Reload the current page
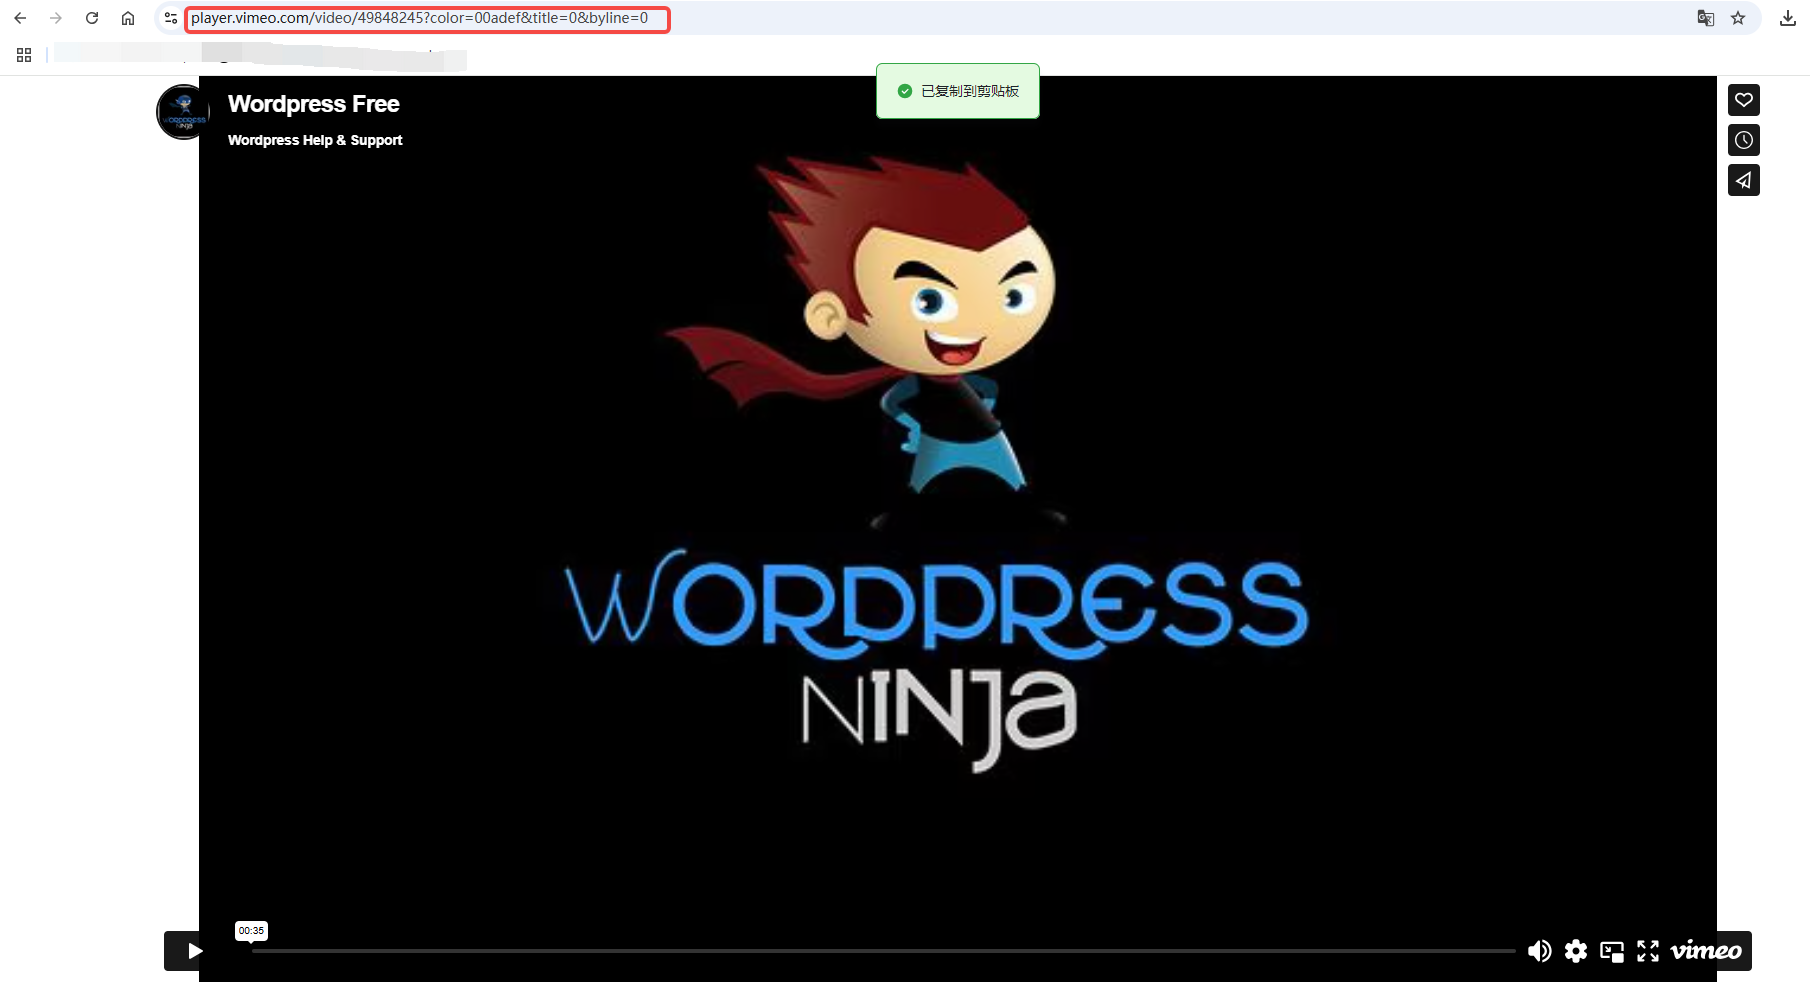 [x=92, y=18]
